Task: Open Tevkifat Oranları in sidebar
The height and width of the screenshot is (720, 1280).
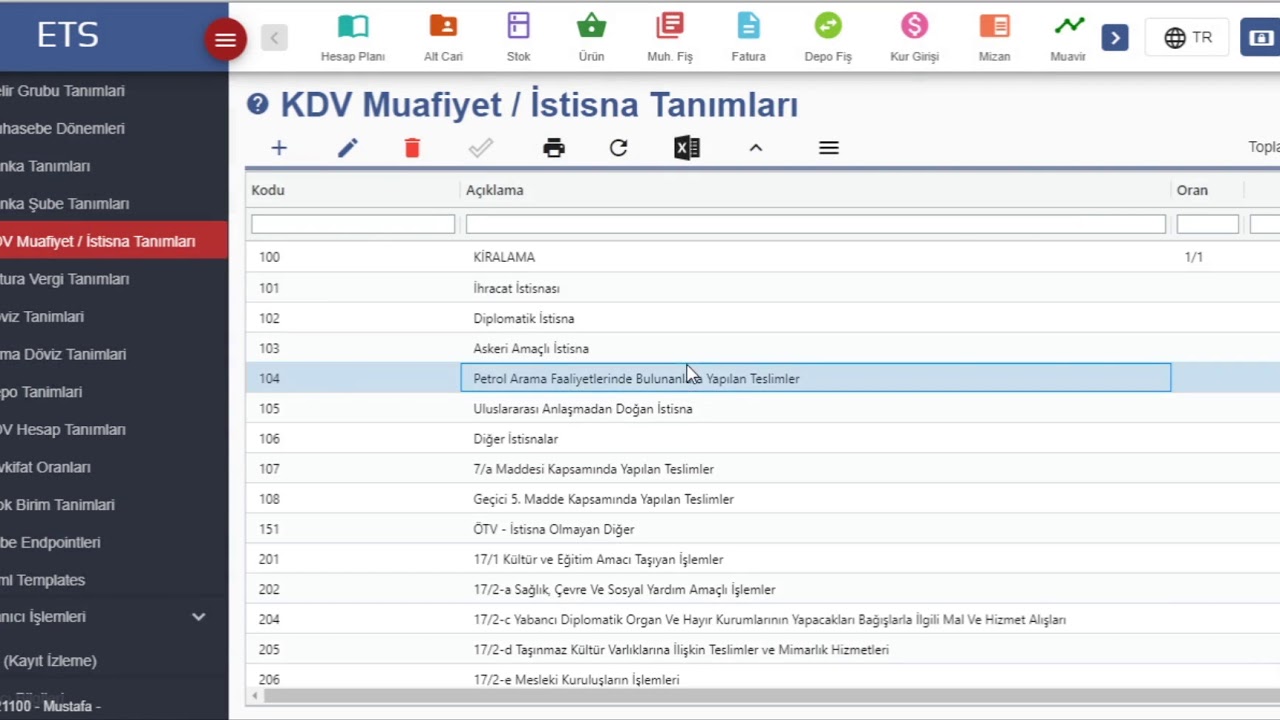Action: click(114, 467)
